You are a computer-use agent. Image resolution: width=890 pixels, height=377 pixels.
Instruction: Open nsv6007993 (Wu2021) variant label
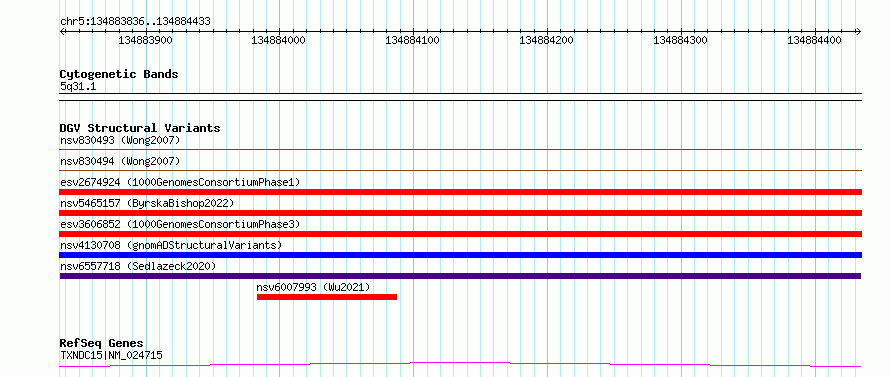click(313, 287)
